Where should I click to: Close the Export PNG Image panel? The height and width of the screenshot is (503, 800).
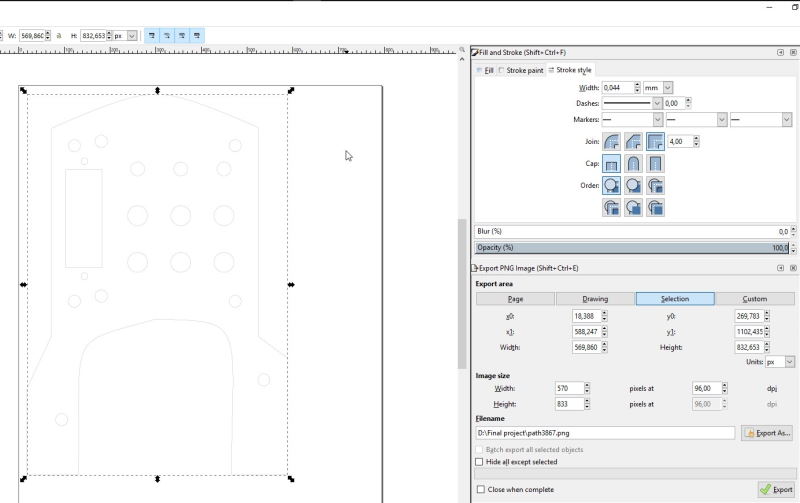793,268
